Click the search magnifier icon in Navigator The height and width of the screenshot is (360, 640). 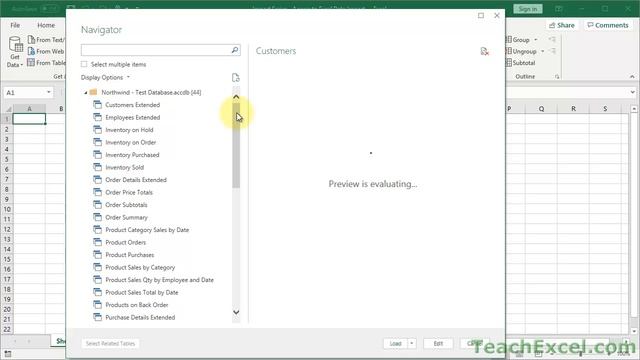click(x=235, y=50)
